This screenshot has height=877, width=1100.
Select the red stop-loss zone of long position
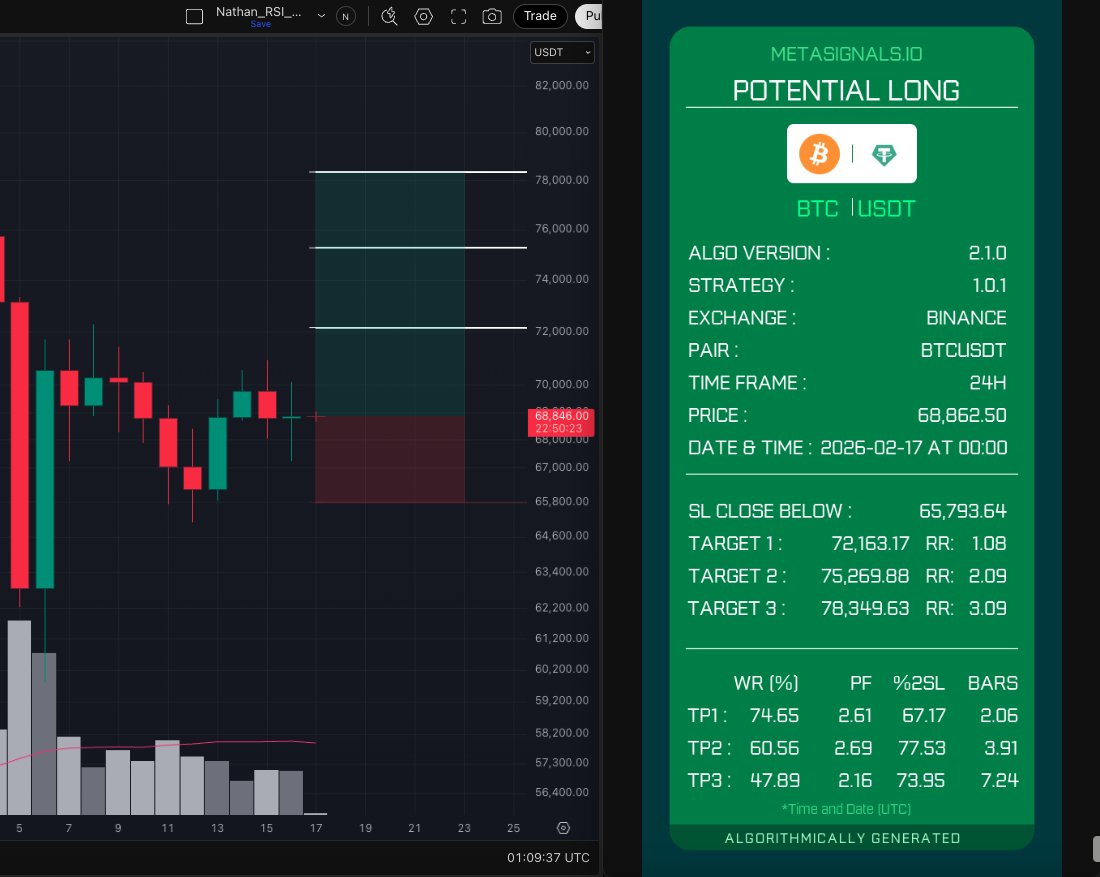390,460
